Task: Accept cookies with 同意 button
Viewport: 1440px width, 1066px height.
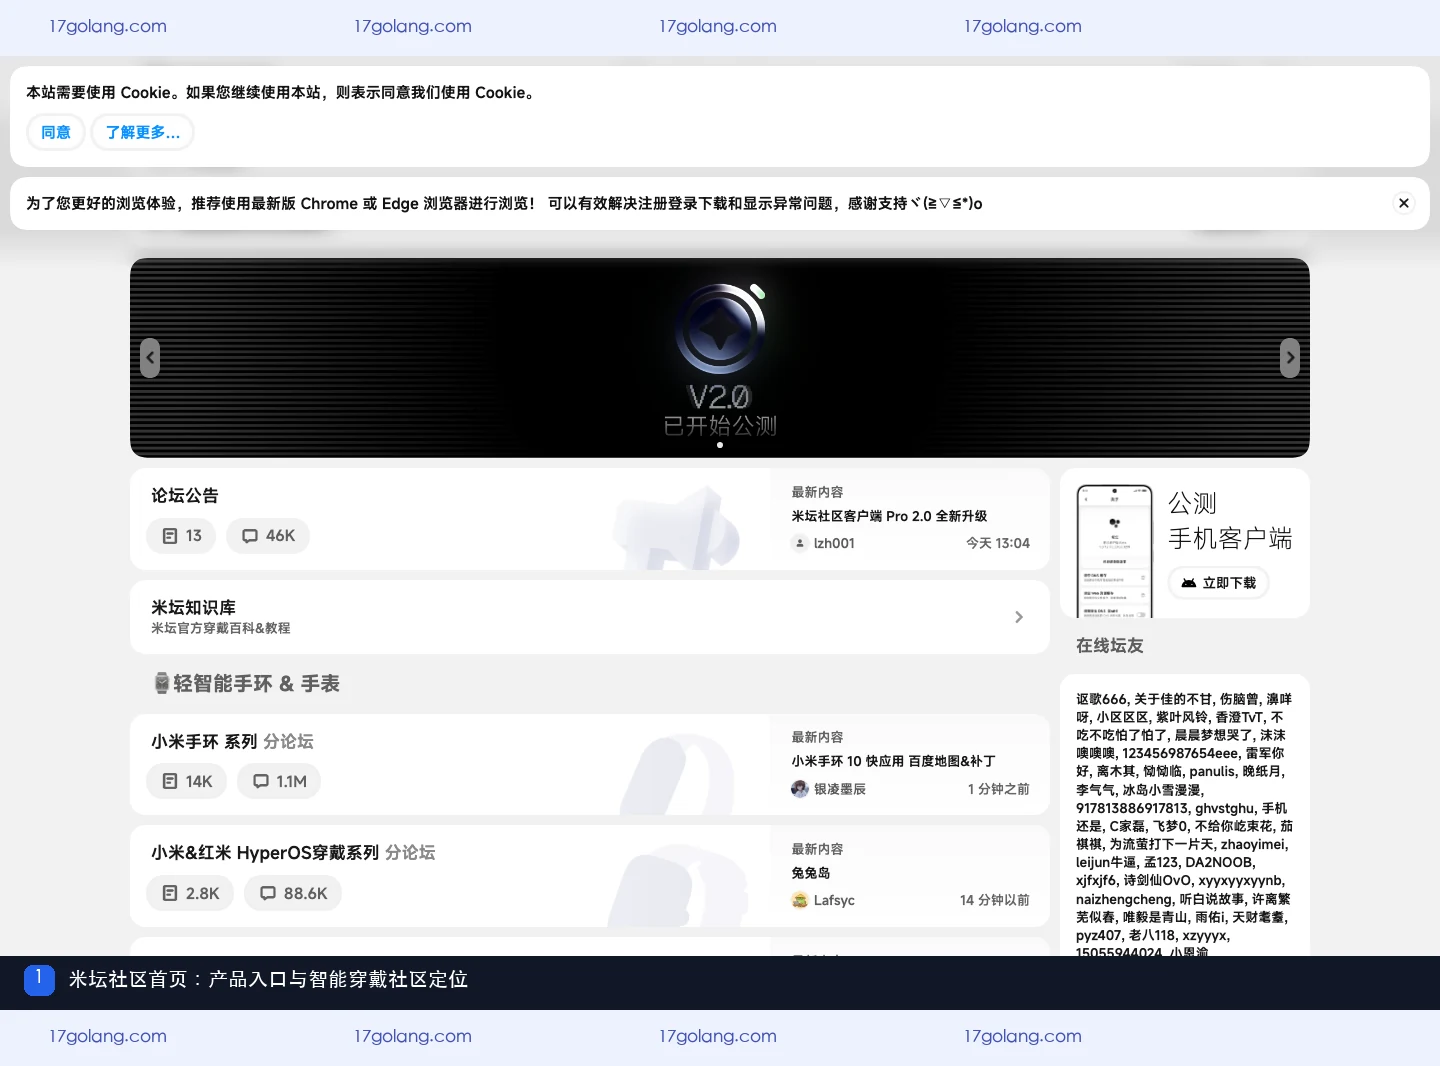Action: (x=56, y=132)
